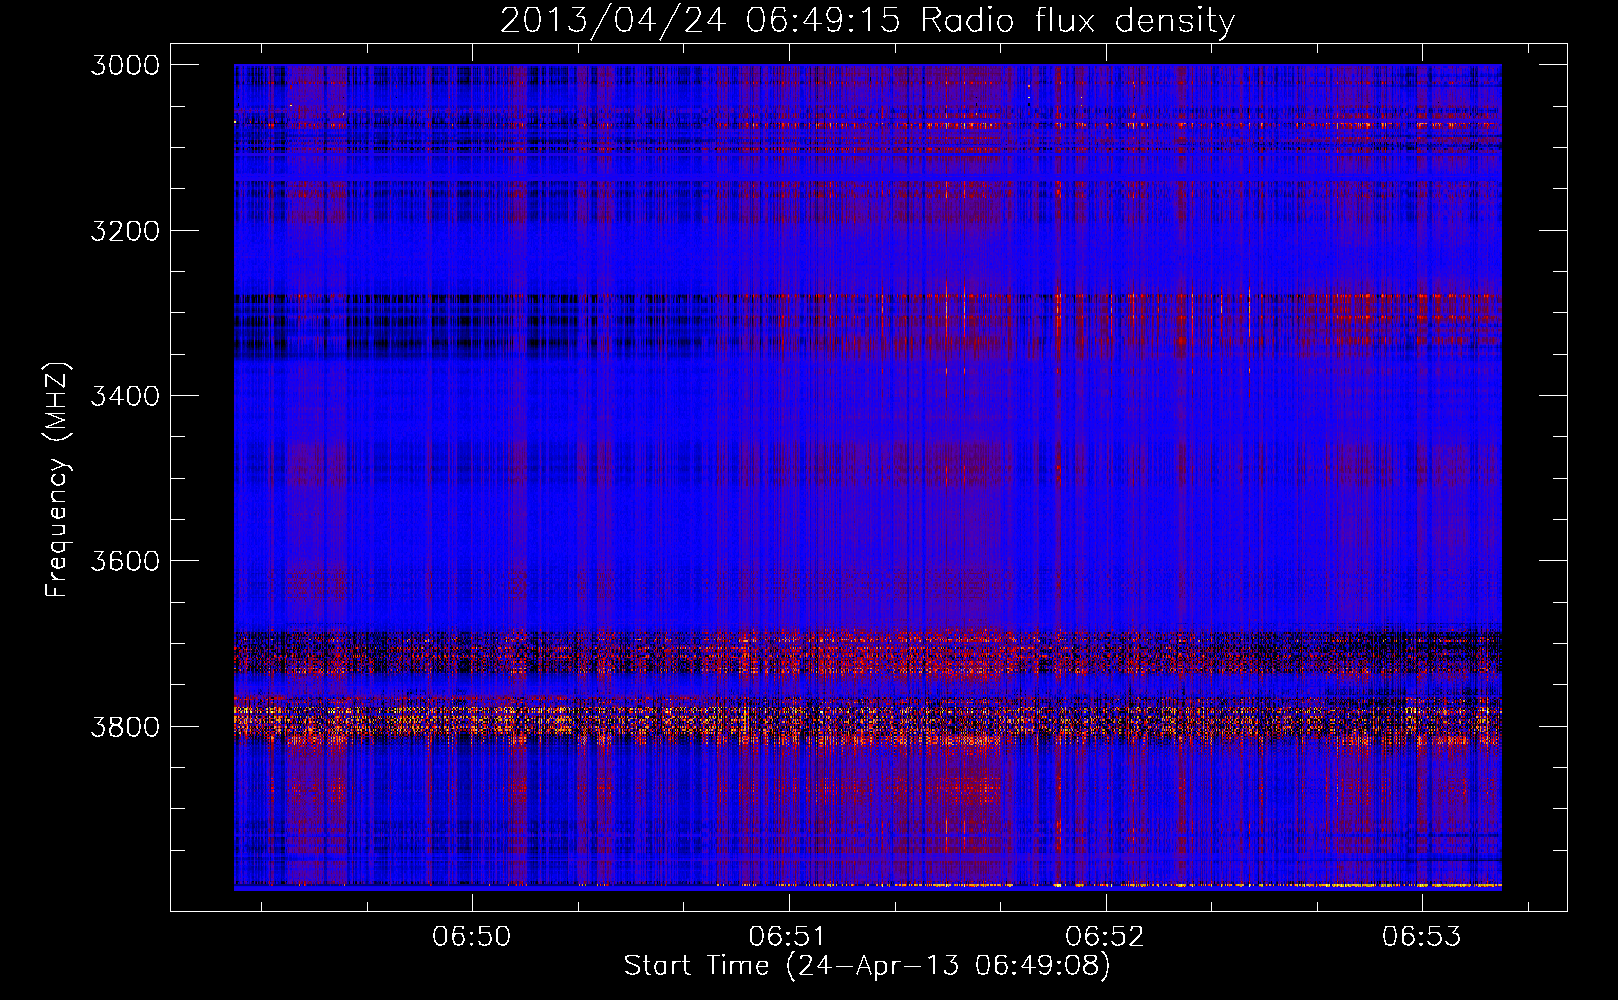Select the 3800 frequency axis label
This screenshot has height=1000, width=1618.
[125, 726]
